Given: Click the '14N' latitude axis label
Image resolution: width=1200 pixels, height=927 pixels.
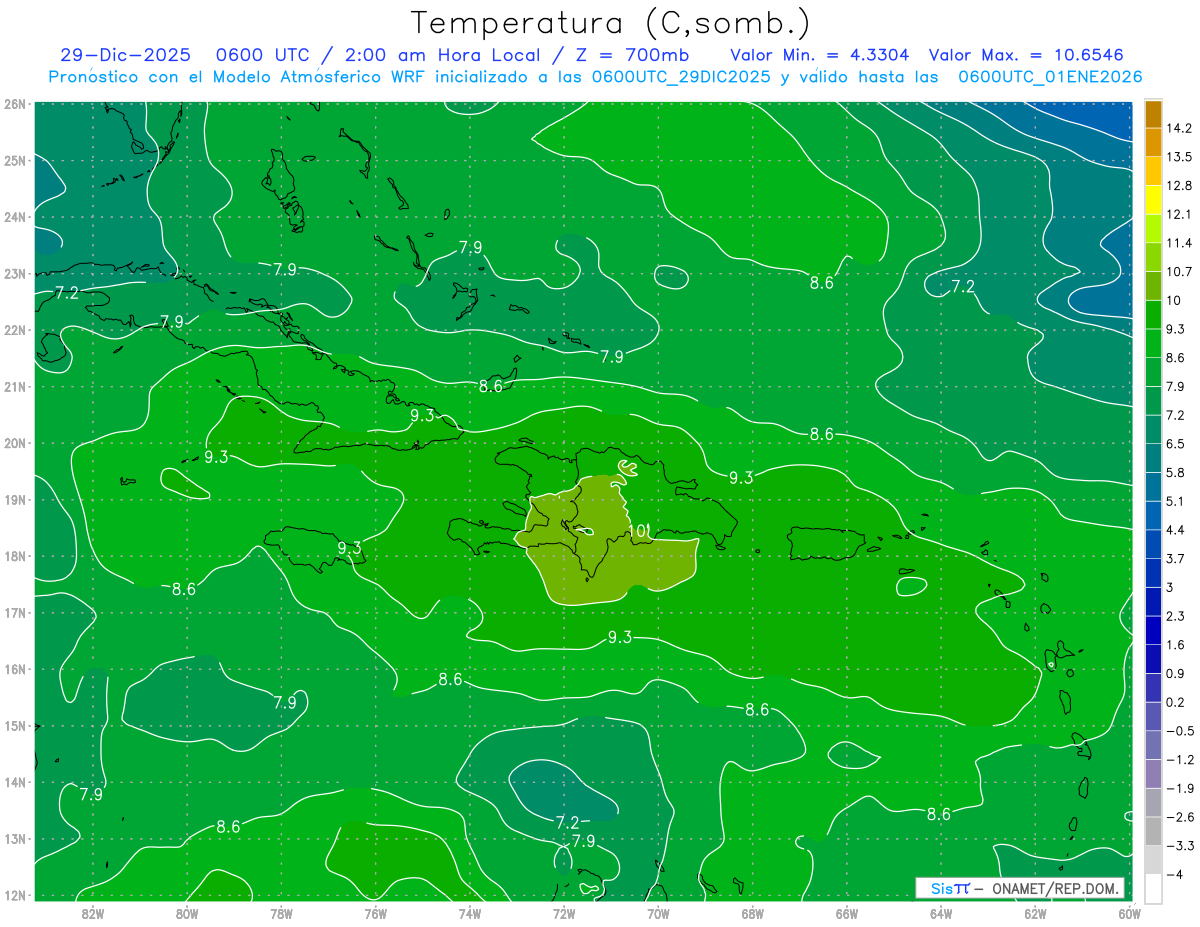Looking at the screenshot, I should (x=14, y=782).
